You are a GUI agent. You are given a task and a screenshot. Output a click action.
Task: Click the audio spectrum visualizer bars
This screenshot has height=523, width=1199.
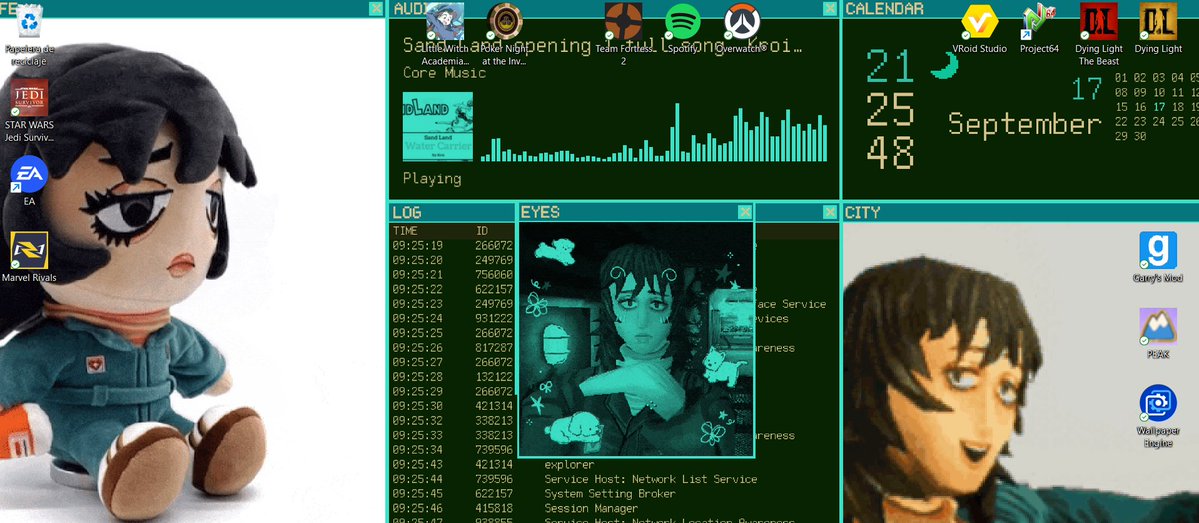pyautogui.click(x=654, y=132)
